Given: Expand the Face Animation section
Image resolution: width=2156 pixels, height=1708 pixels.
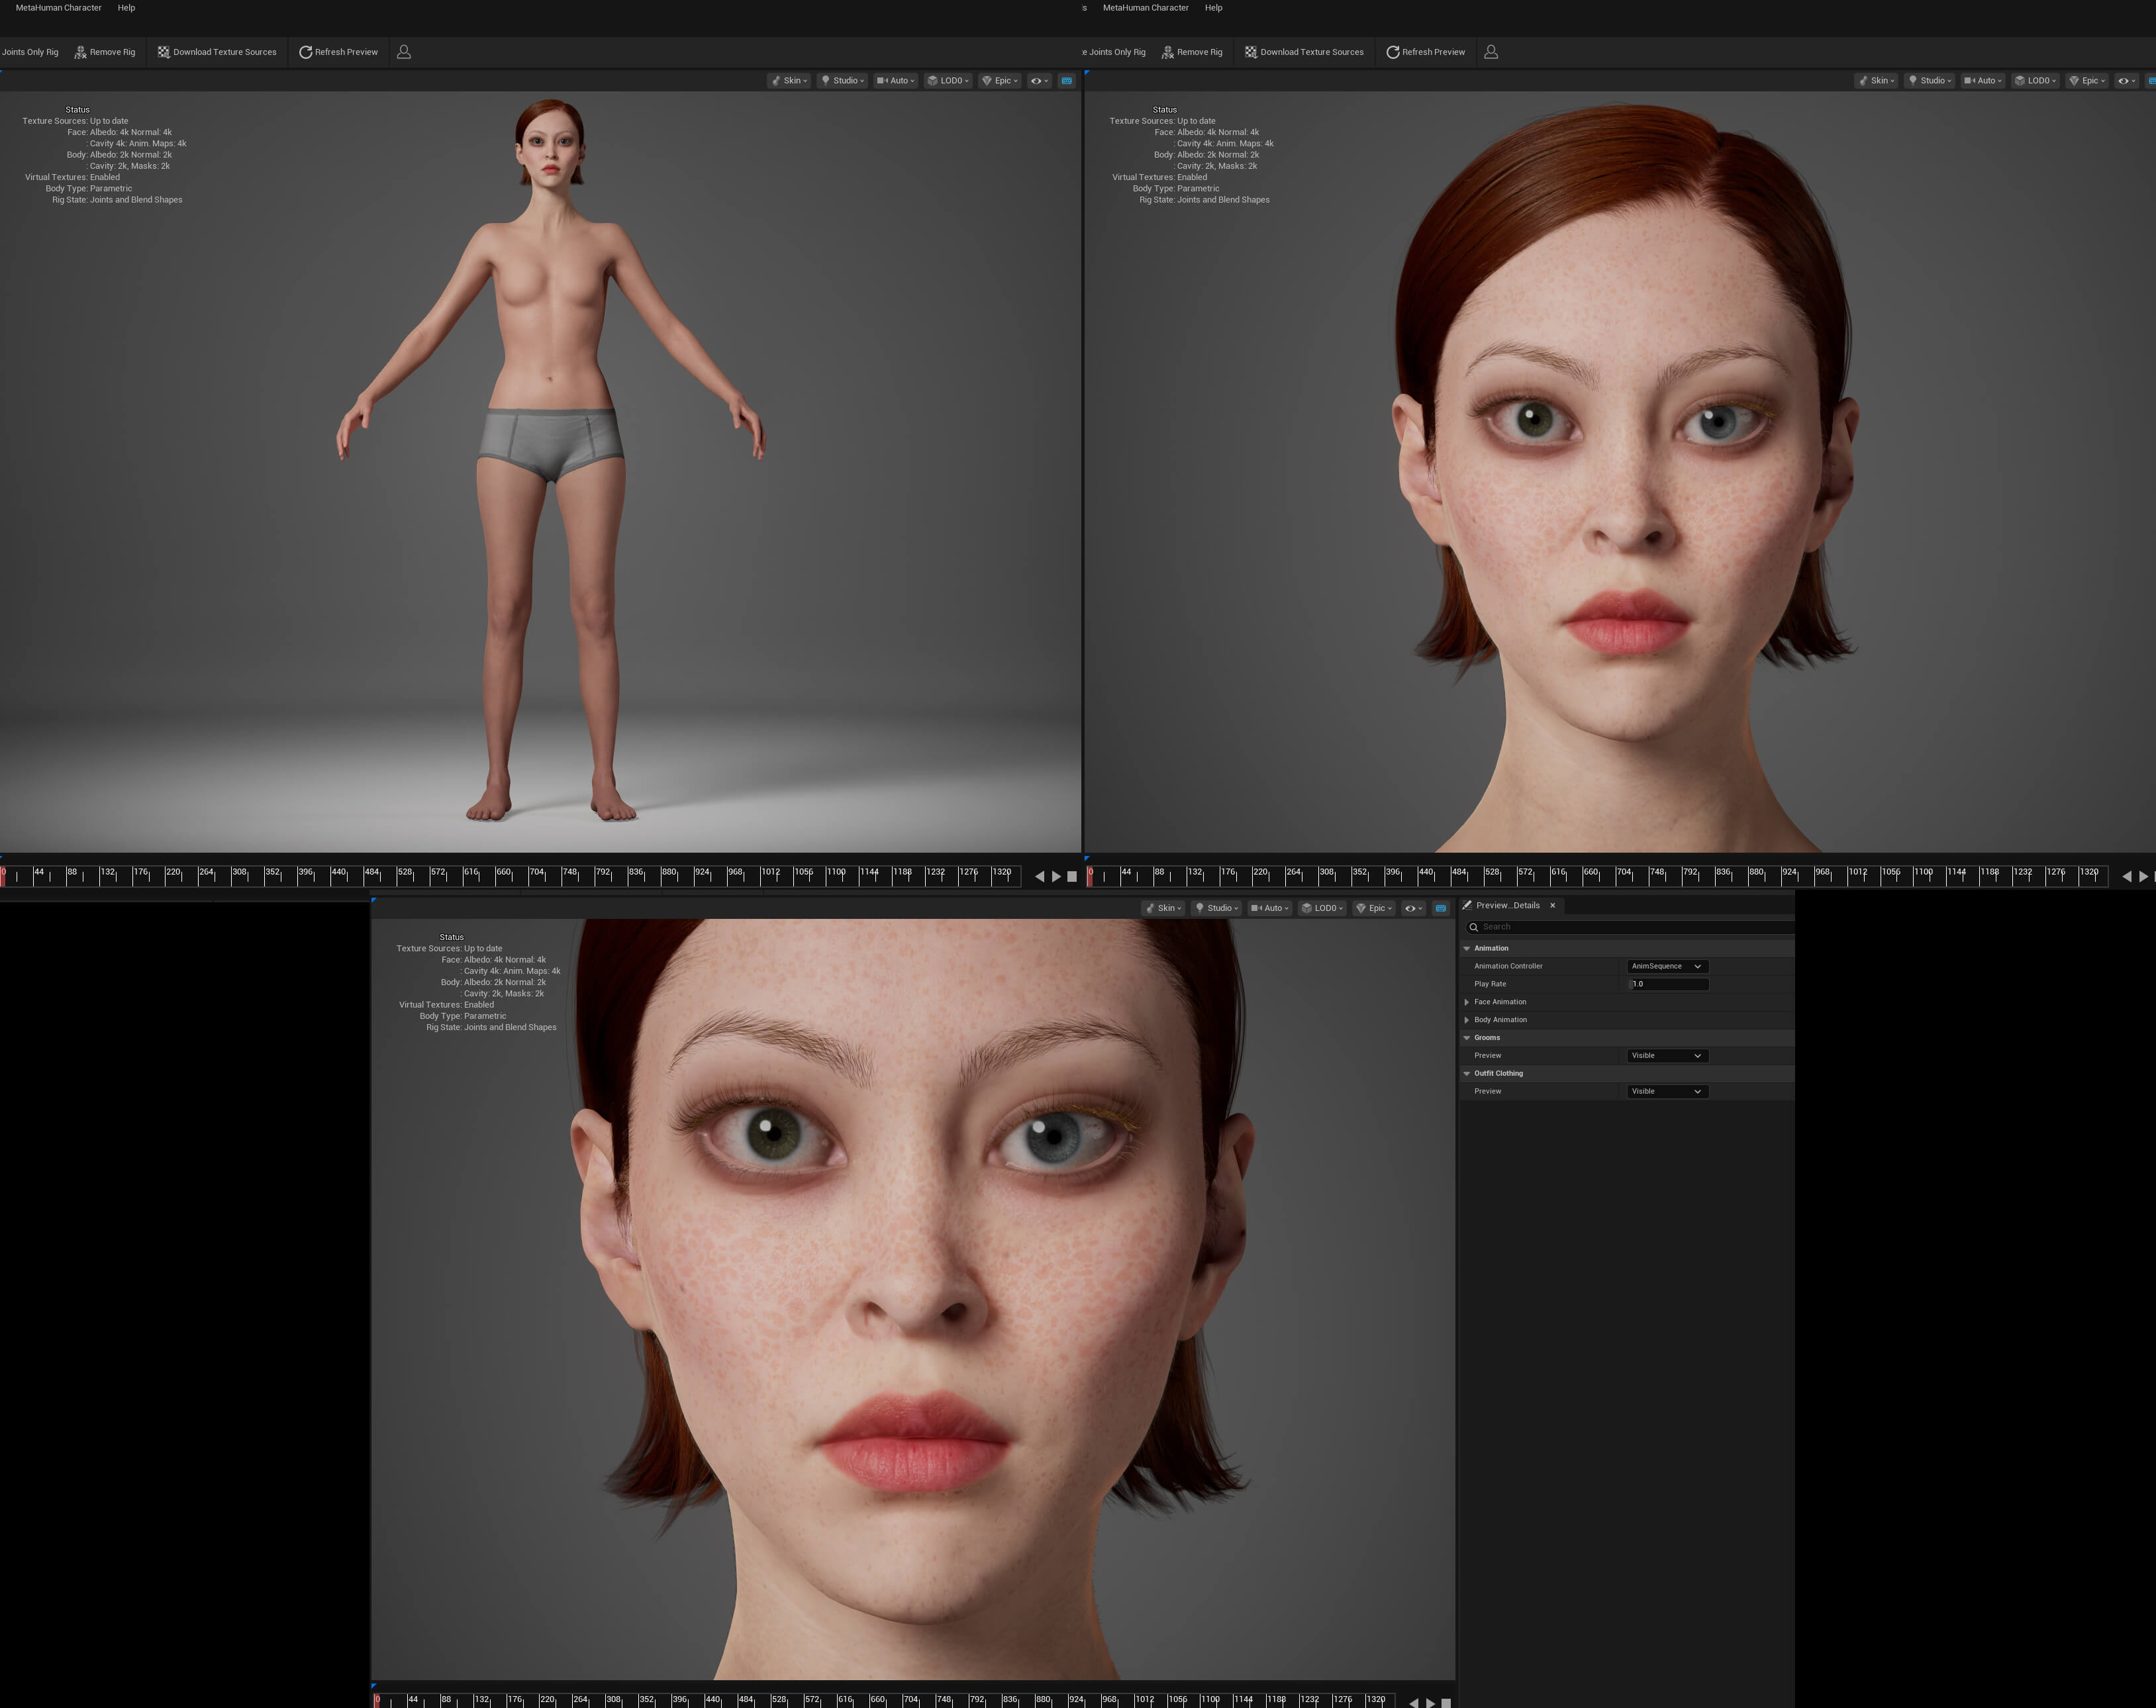Looking at the screenshot, I should 1467,1002.
